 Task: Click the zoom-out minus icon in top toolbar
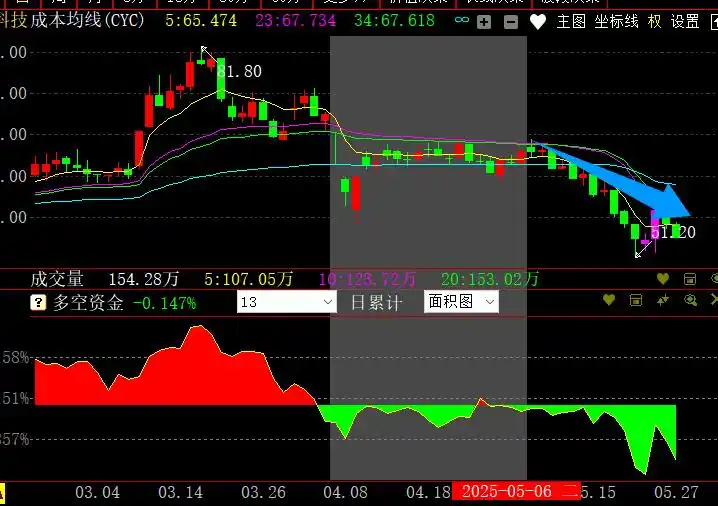510,21
